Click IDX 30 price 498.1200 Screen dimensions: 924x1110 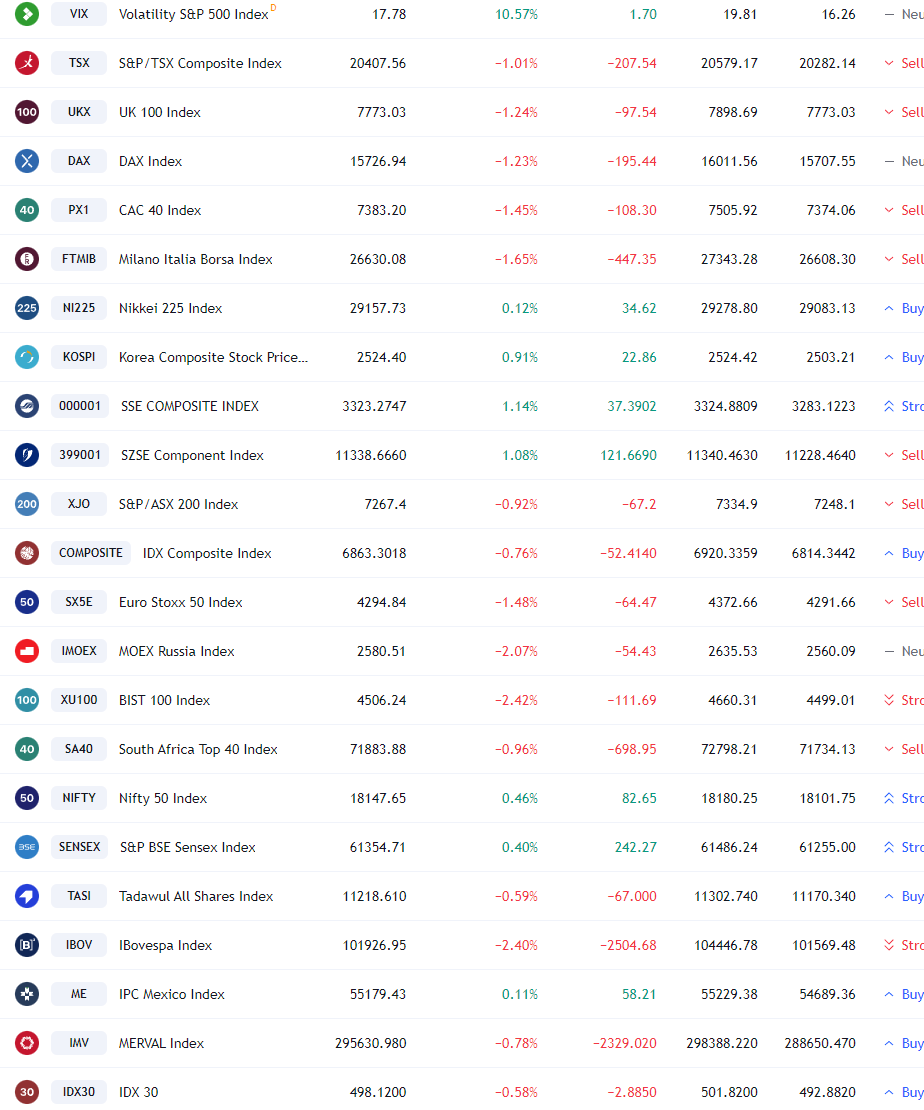(377, 1092)
